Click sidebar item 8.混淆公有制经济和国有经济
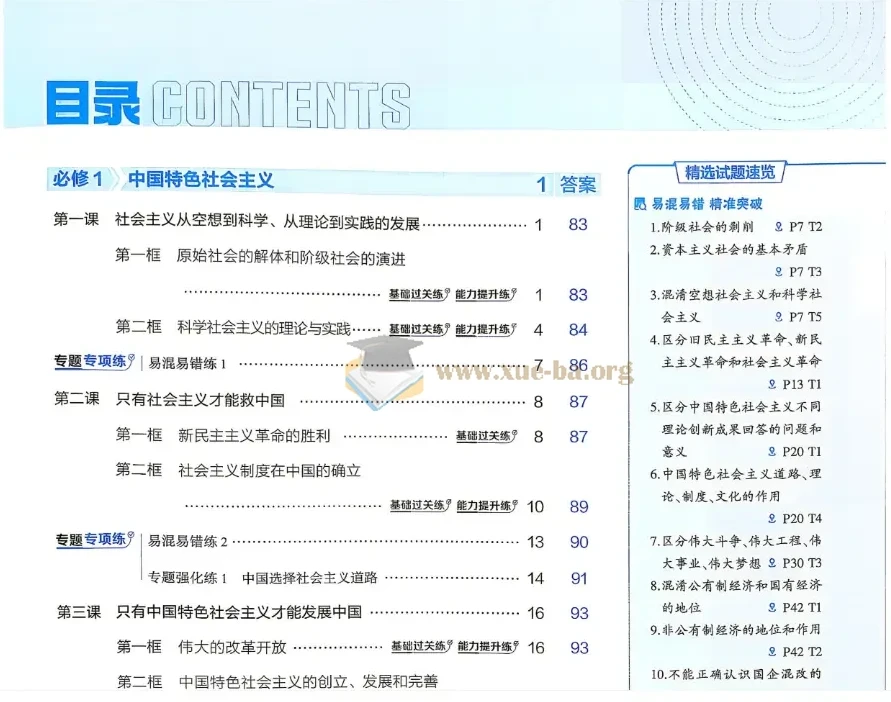891x702 pixels. [736, 596]
